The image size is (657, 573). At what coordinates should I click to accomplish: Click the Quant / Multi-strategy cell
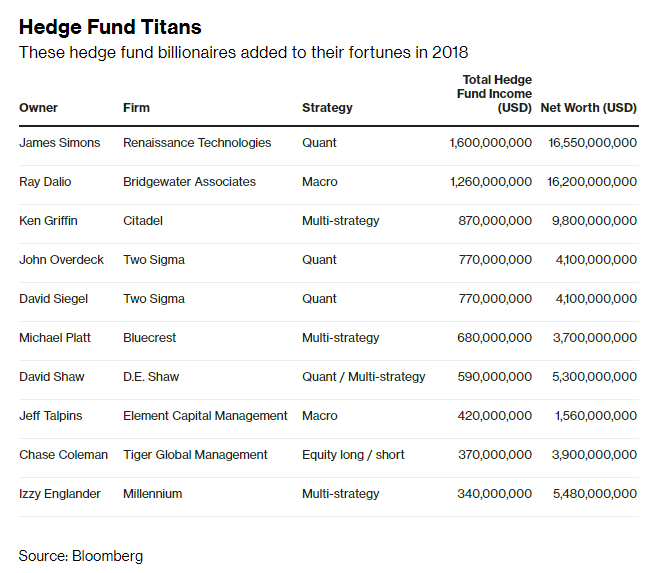(x=364, y=377)
